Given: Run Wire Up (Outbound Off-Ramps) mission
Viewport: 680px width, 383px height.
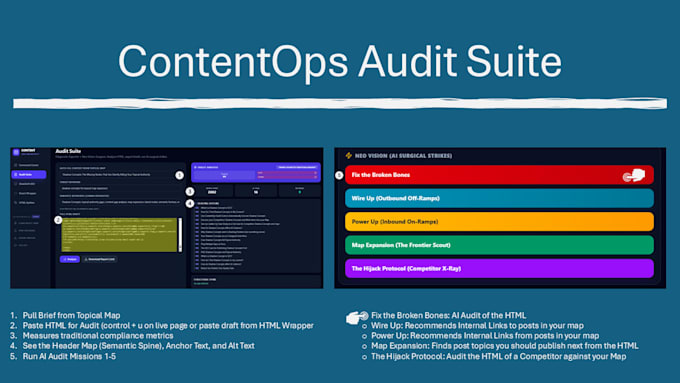Looking at the screenshot, I should coord(499,198).
